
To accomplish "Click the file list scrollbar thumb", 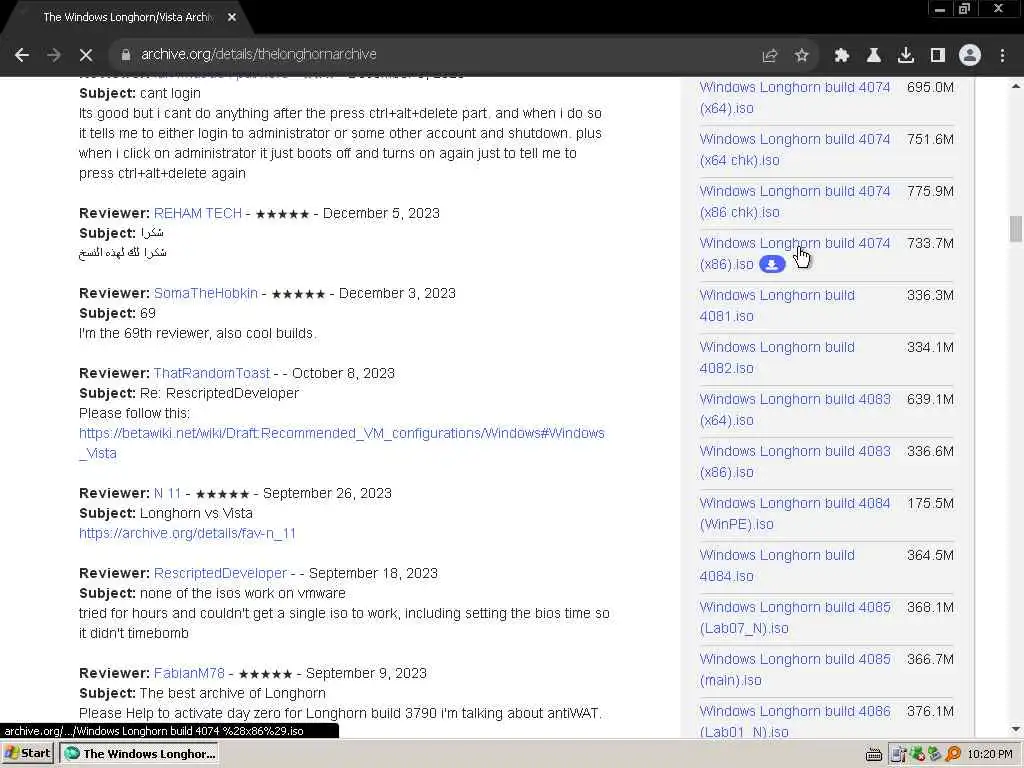I will [x=1016, y=229].
